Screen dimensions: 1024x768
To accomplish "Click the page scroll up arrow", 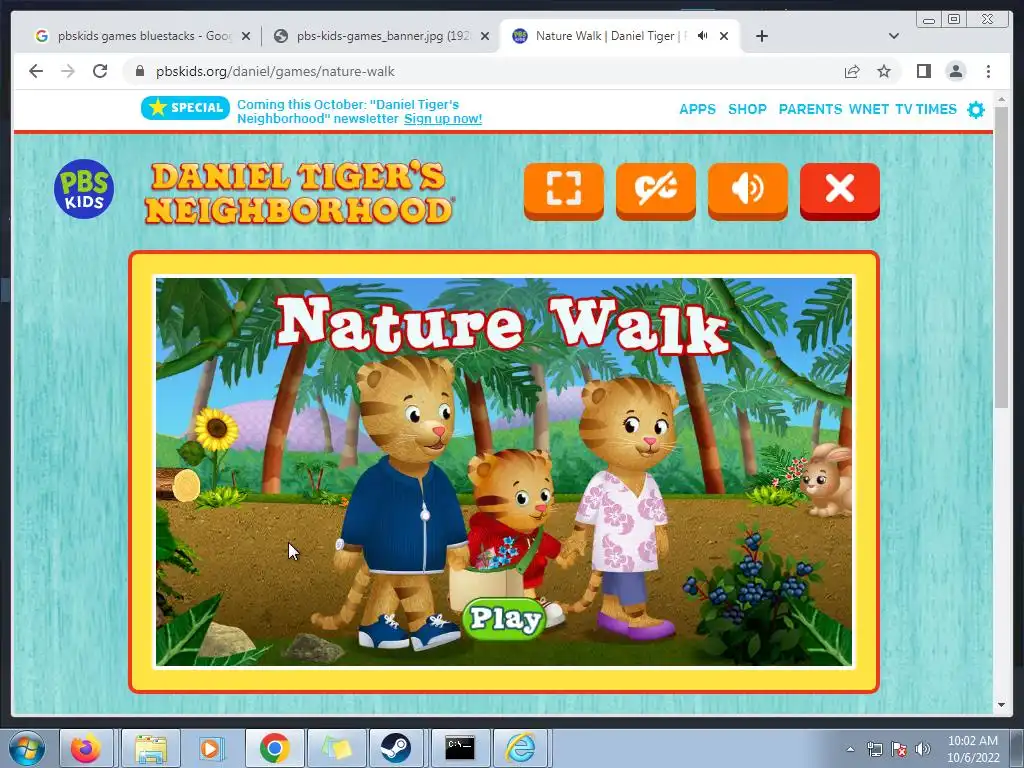I will click(x=1001, y=100).
